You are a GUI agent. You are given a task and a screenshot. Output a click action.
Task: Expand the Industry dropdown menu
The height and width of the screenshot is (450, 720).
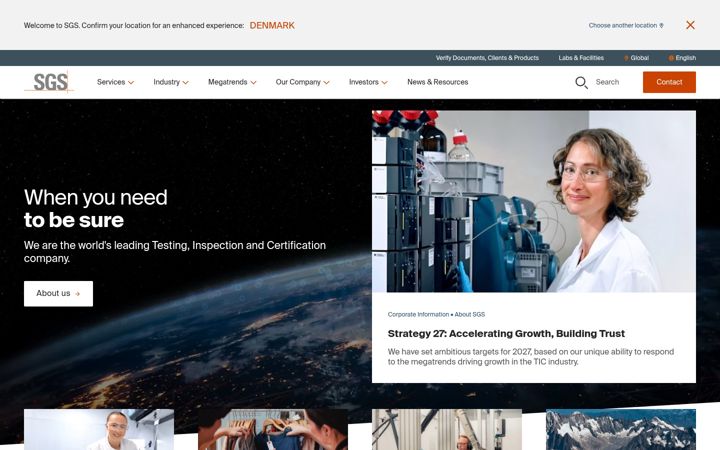click(x=171, y=82)
